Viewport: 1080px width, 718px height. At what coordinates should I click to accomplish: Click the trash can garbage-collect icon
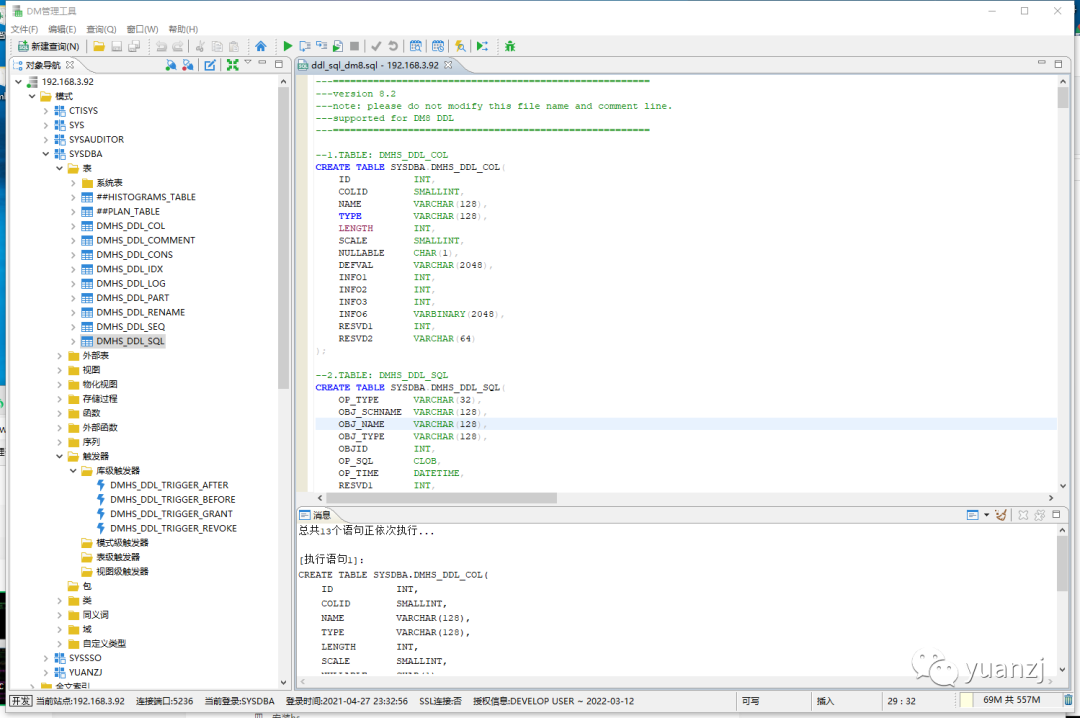tap(1068, 700)
